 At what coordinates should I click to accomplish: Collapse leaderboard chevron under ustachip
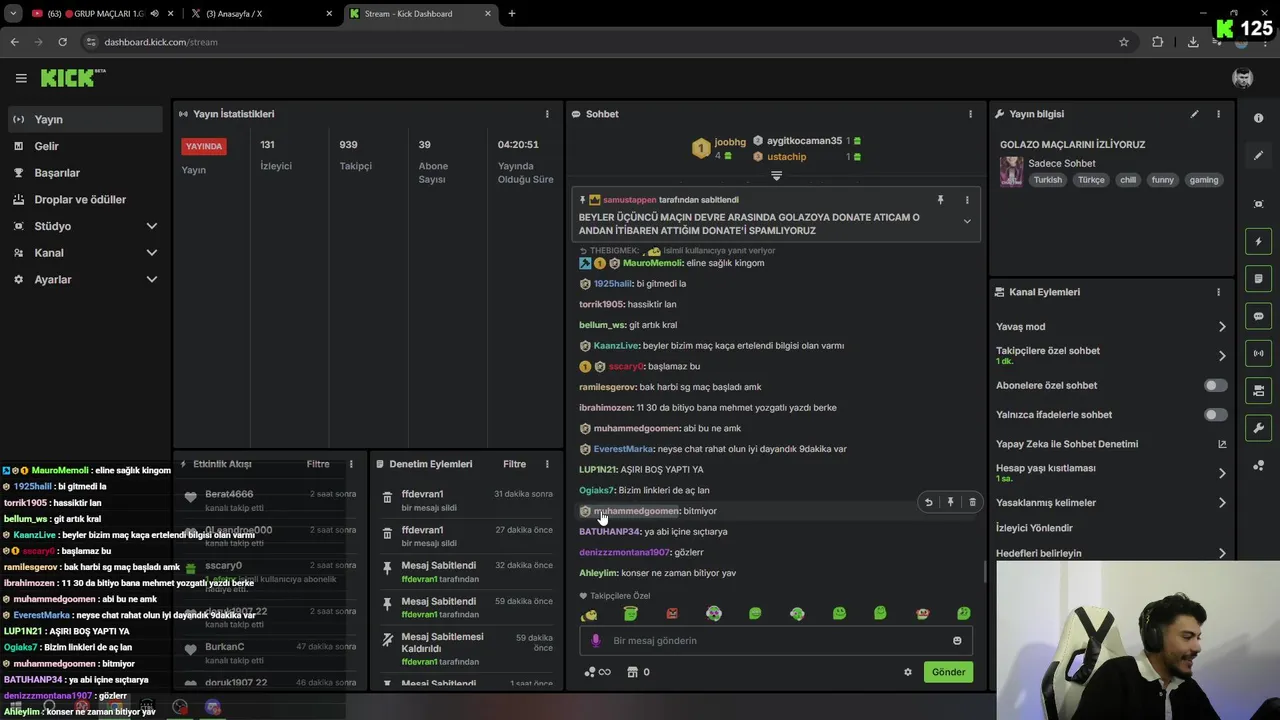click(x=776, y=176)
